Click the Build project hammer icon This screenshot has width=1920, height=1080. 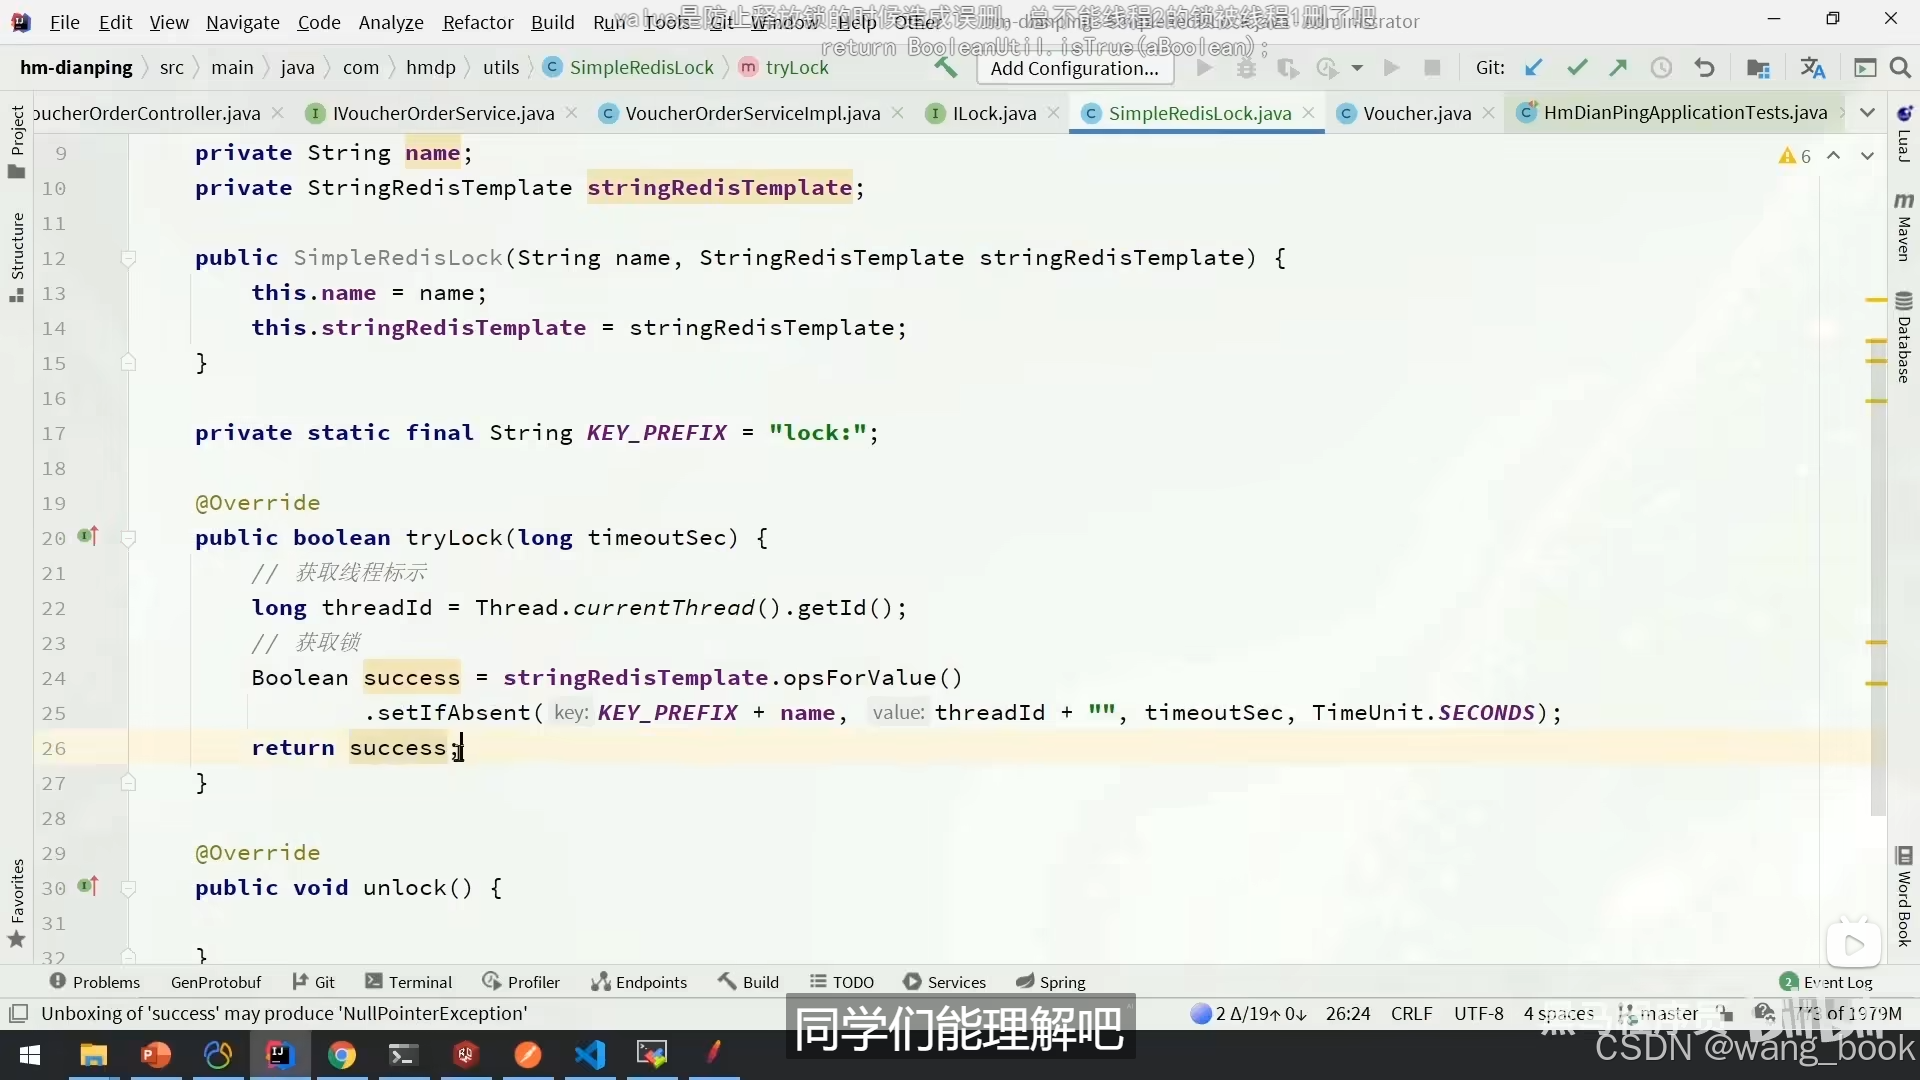tap(945, 68)
